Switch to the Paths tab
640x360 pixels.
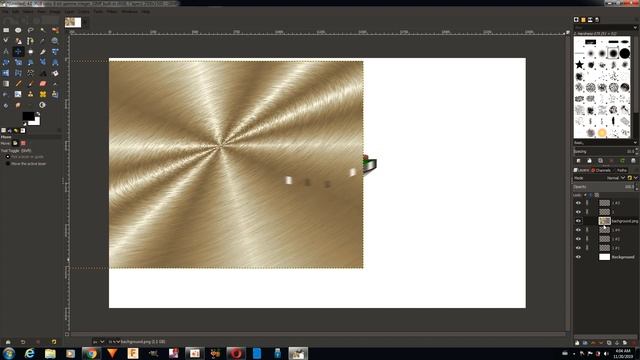620,170
